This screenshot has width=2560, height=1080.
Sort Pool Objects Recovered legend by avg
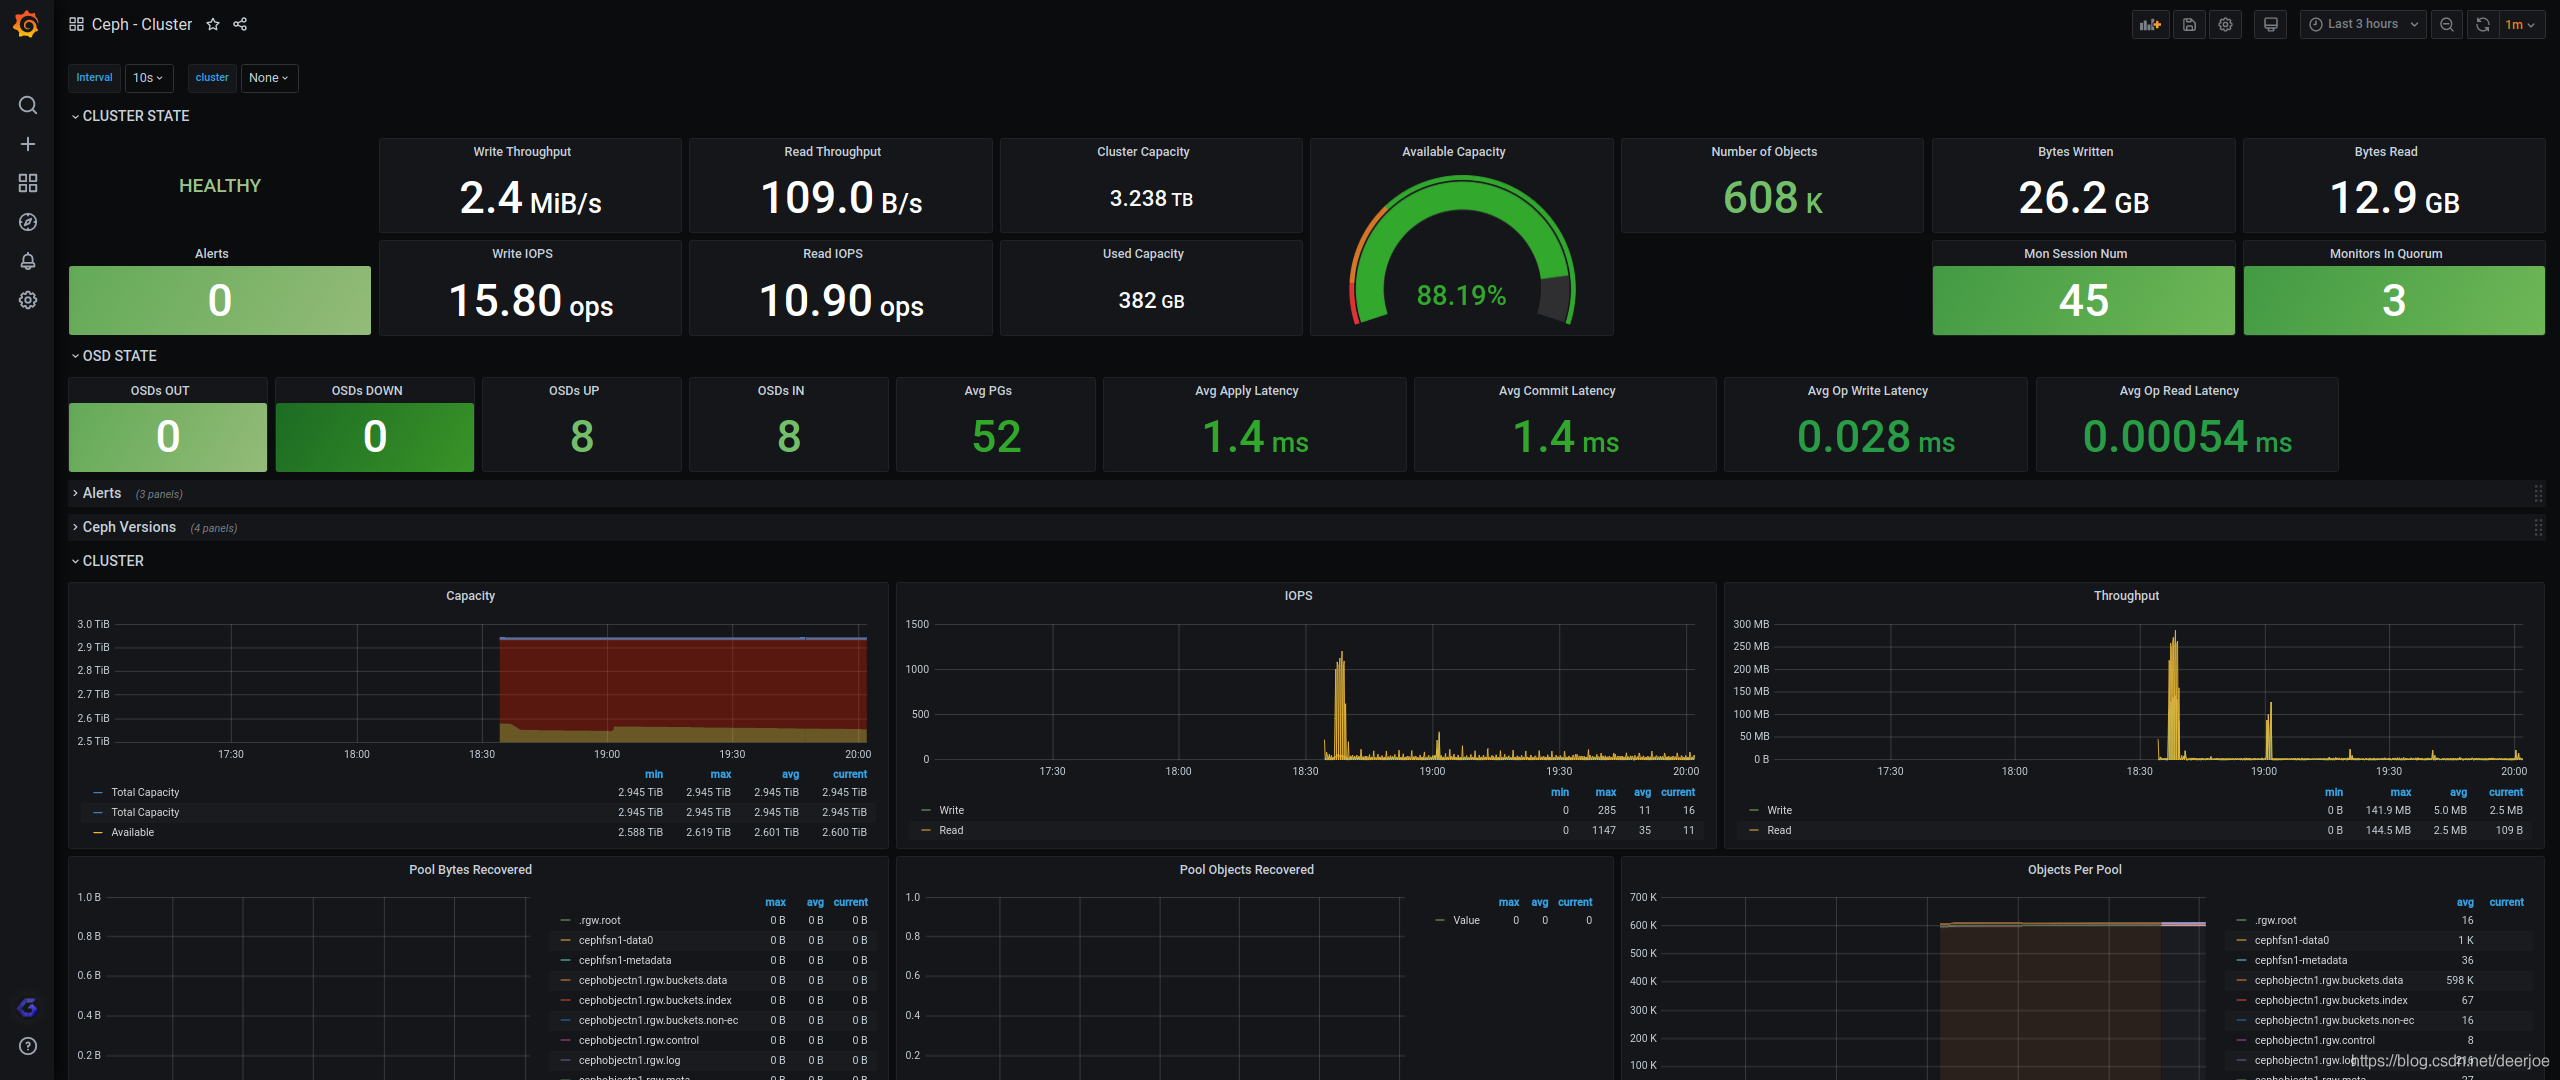pos(1539,902)
